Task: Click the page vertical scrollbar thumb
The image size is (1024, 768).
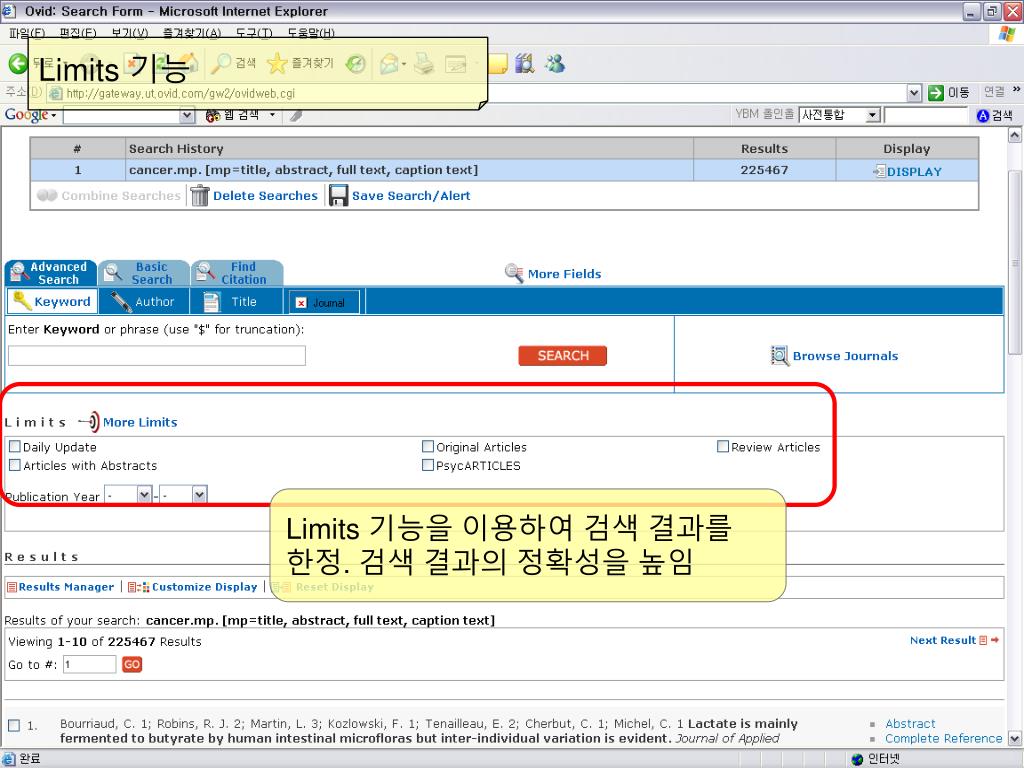Action: click(x=1015, y=264)
